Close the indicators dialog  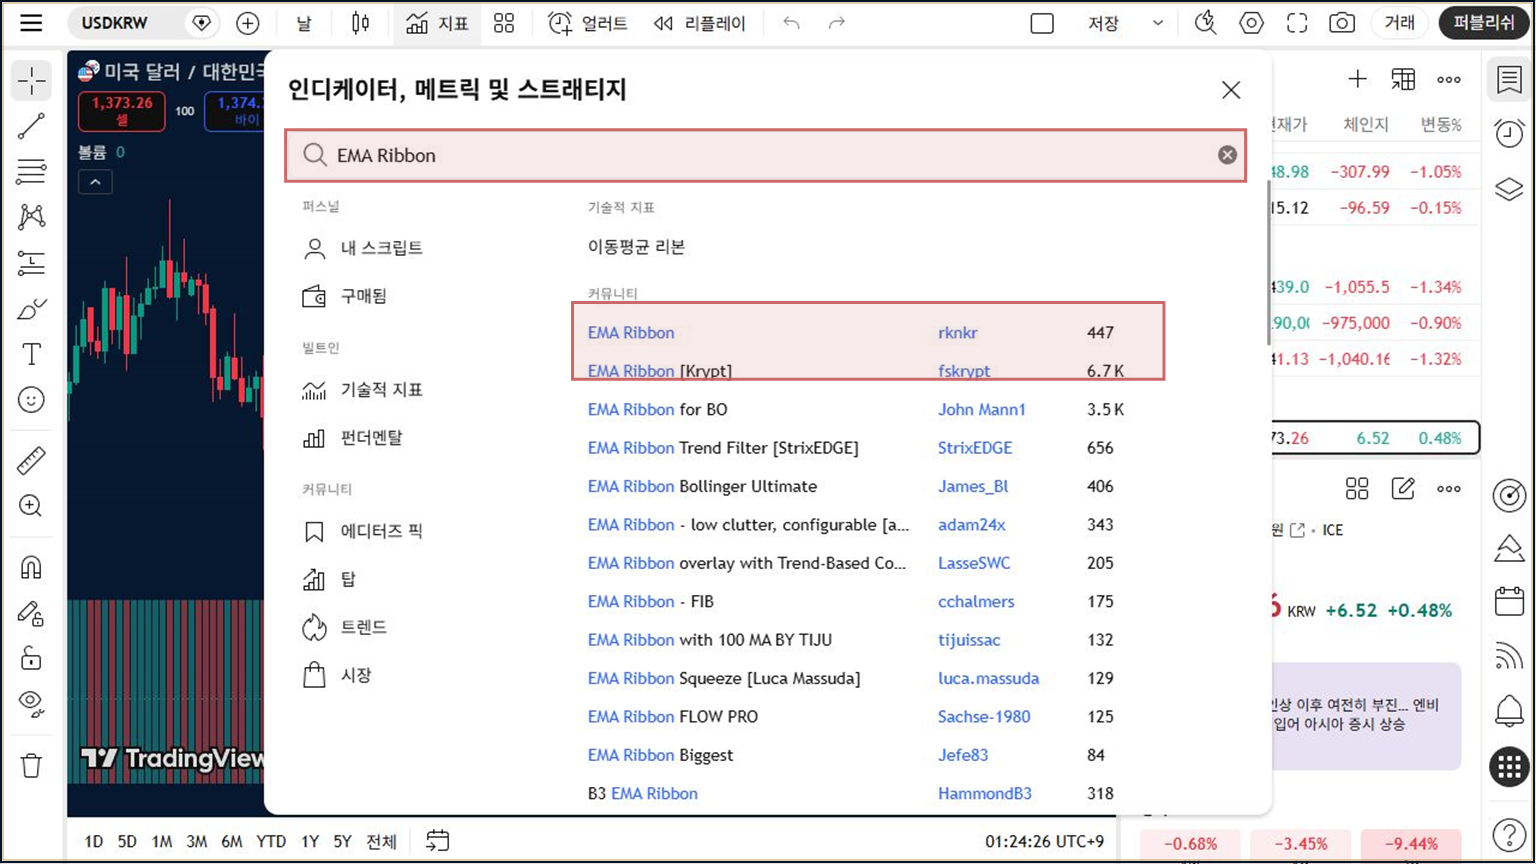[1231, 90]
